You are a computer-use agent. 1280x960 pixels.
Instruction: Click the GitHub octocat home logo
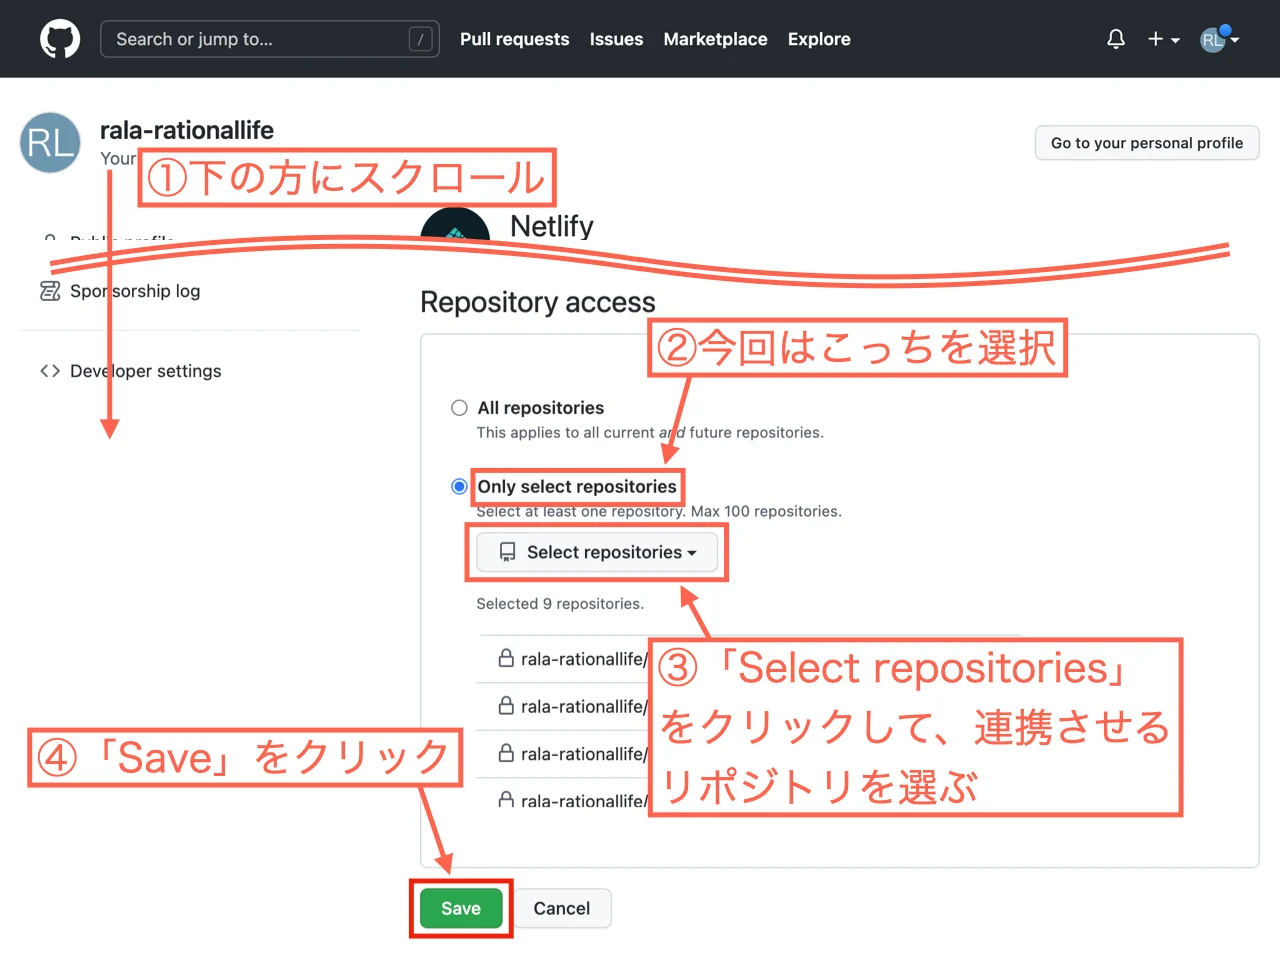pos(60,38)
